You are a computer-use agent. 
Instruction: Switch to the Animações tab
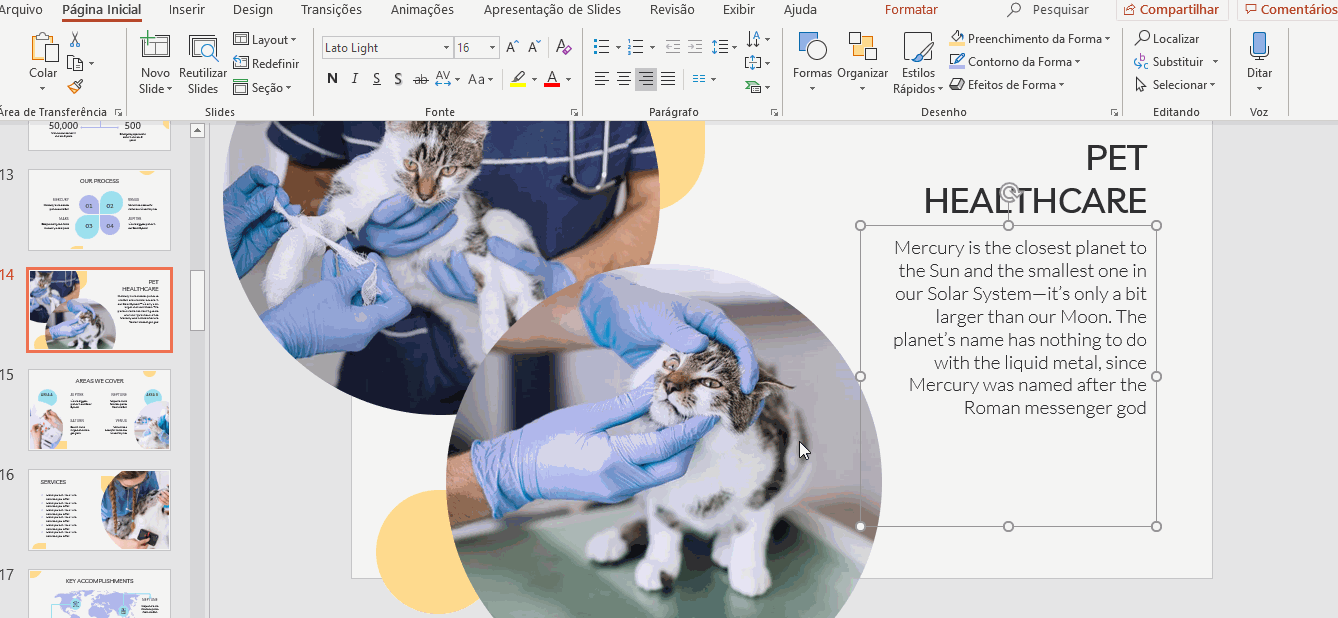(x=422, y=10)
